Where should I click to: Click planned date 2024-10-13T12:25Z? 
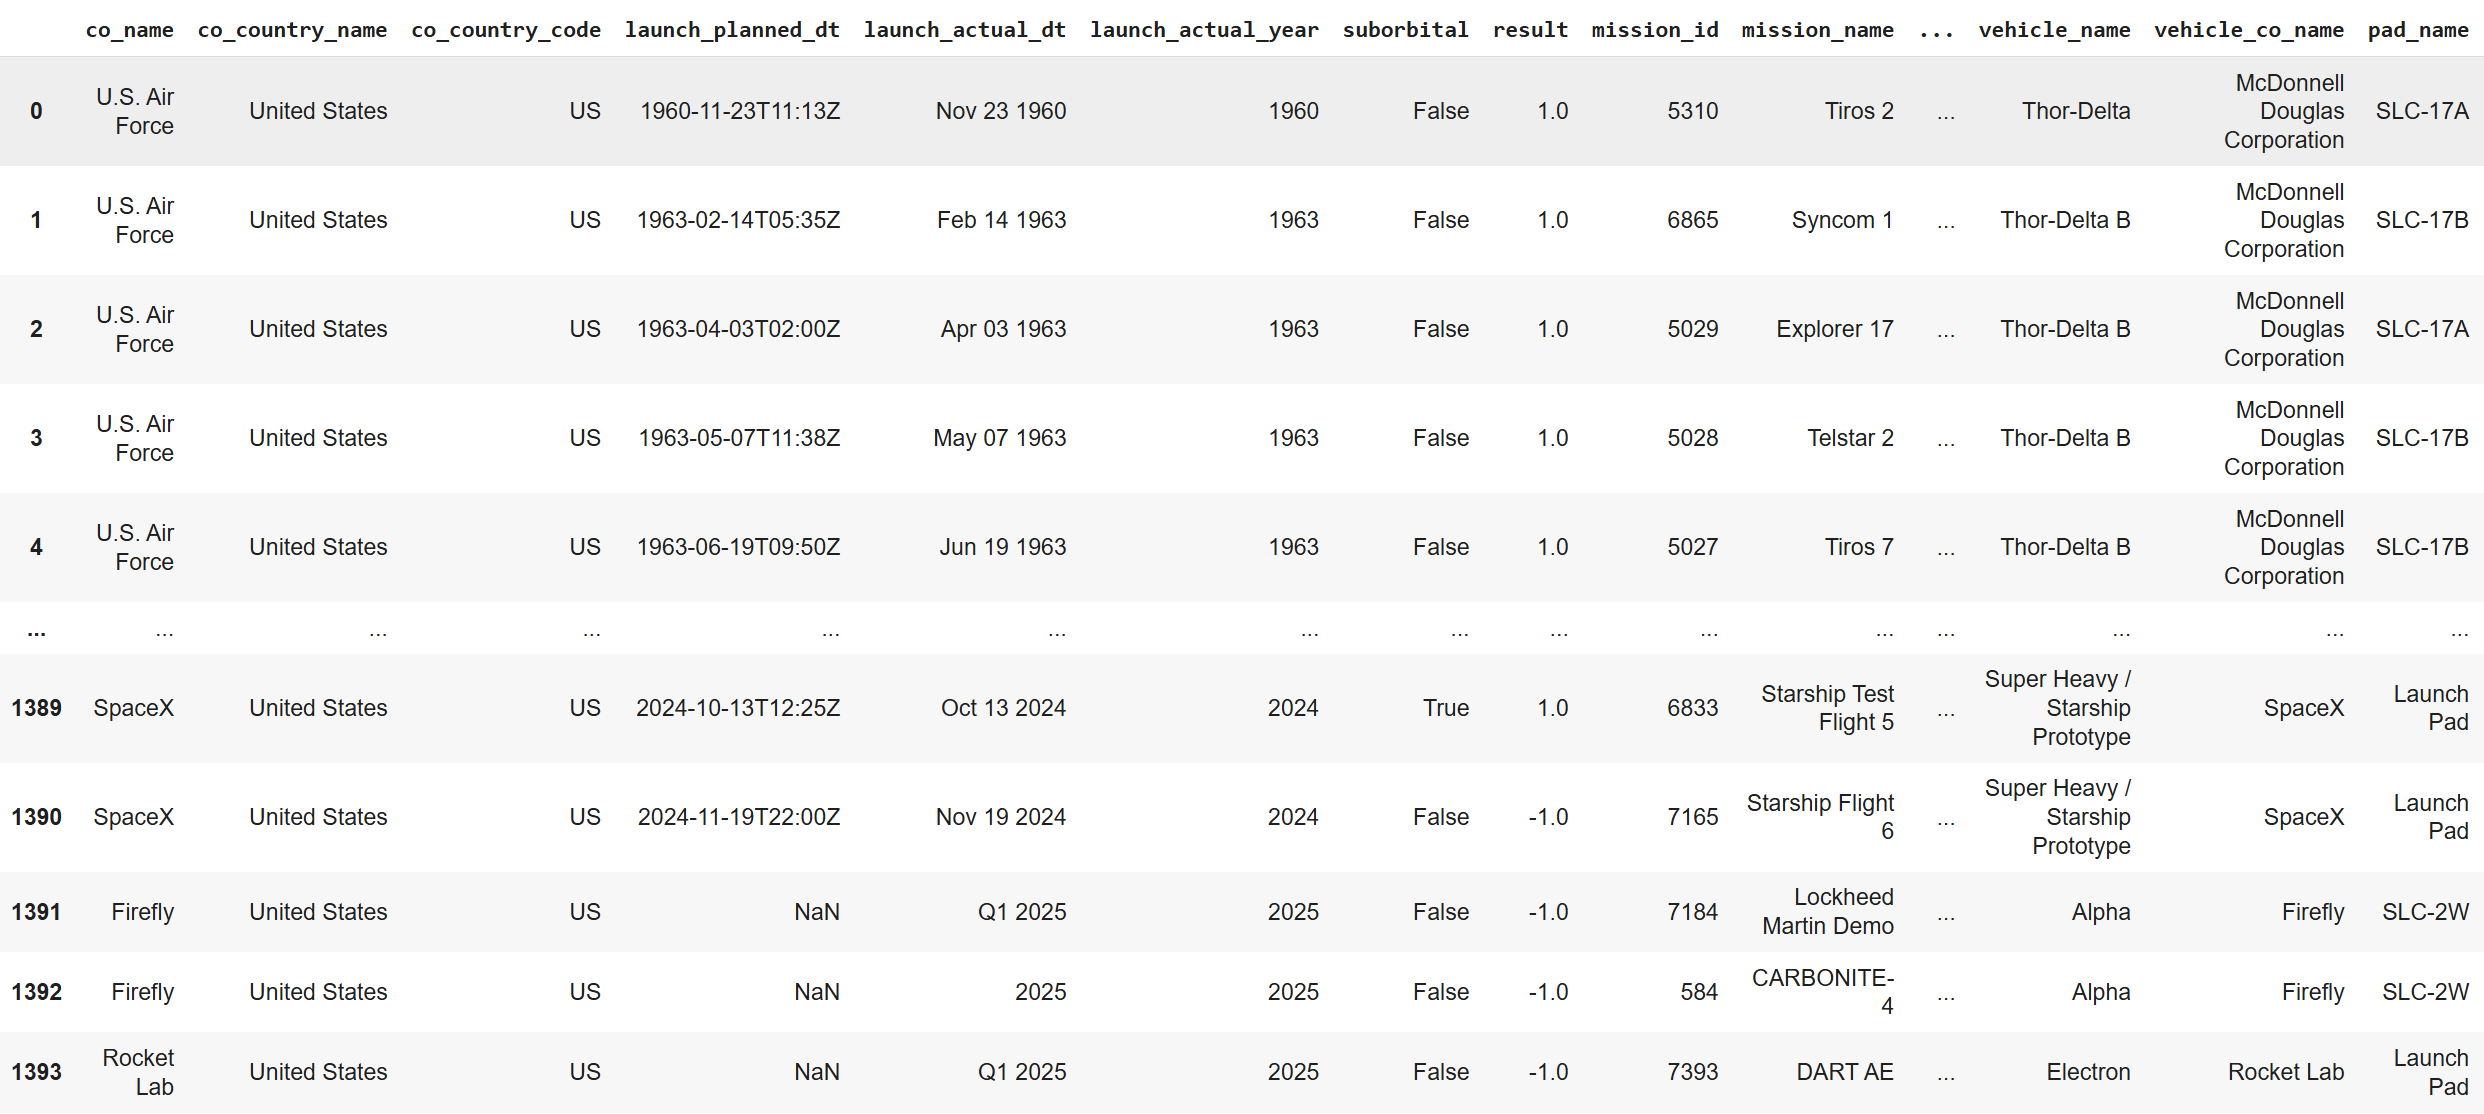pyautogui.click(x=738, y=708)
